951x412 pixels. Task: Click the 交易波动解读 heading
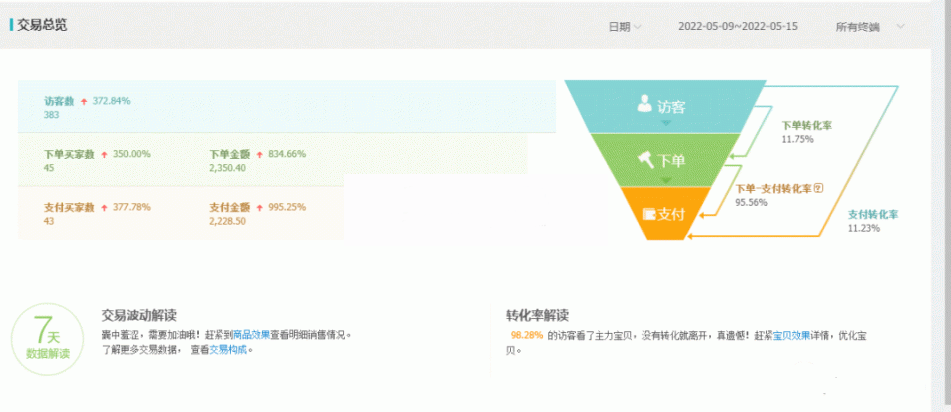point(139,316)
